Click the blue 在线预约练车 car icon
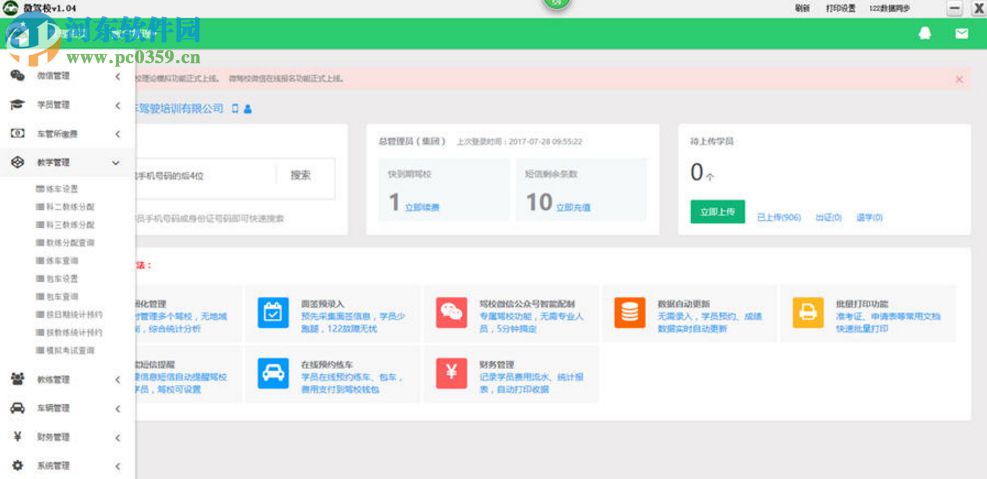 tap(272, 373)
